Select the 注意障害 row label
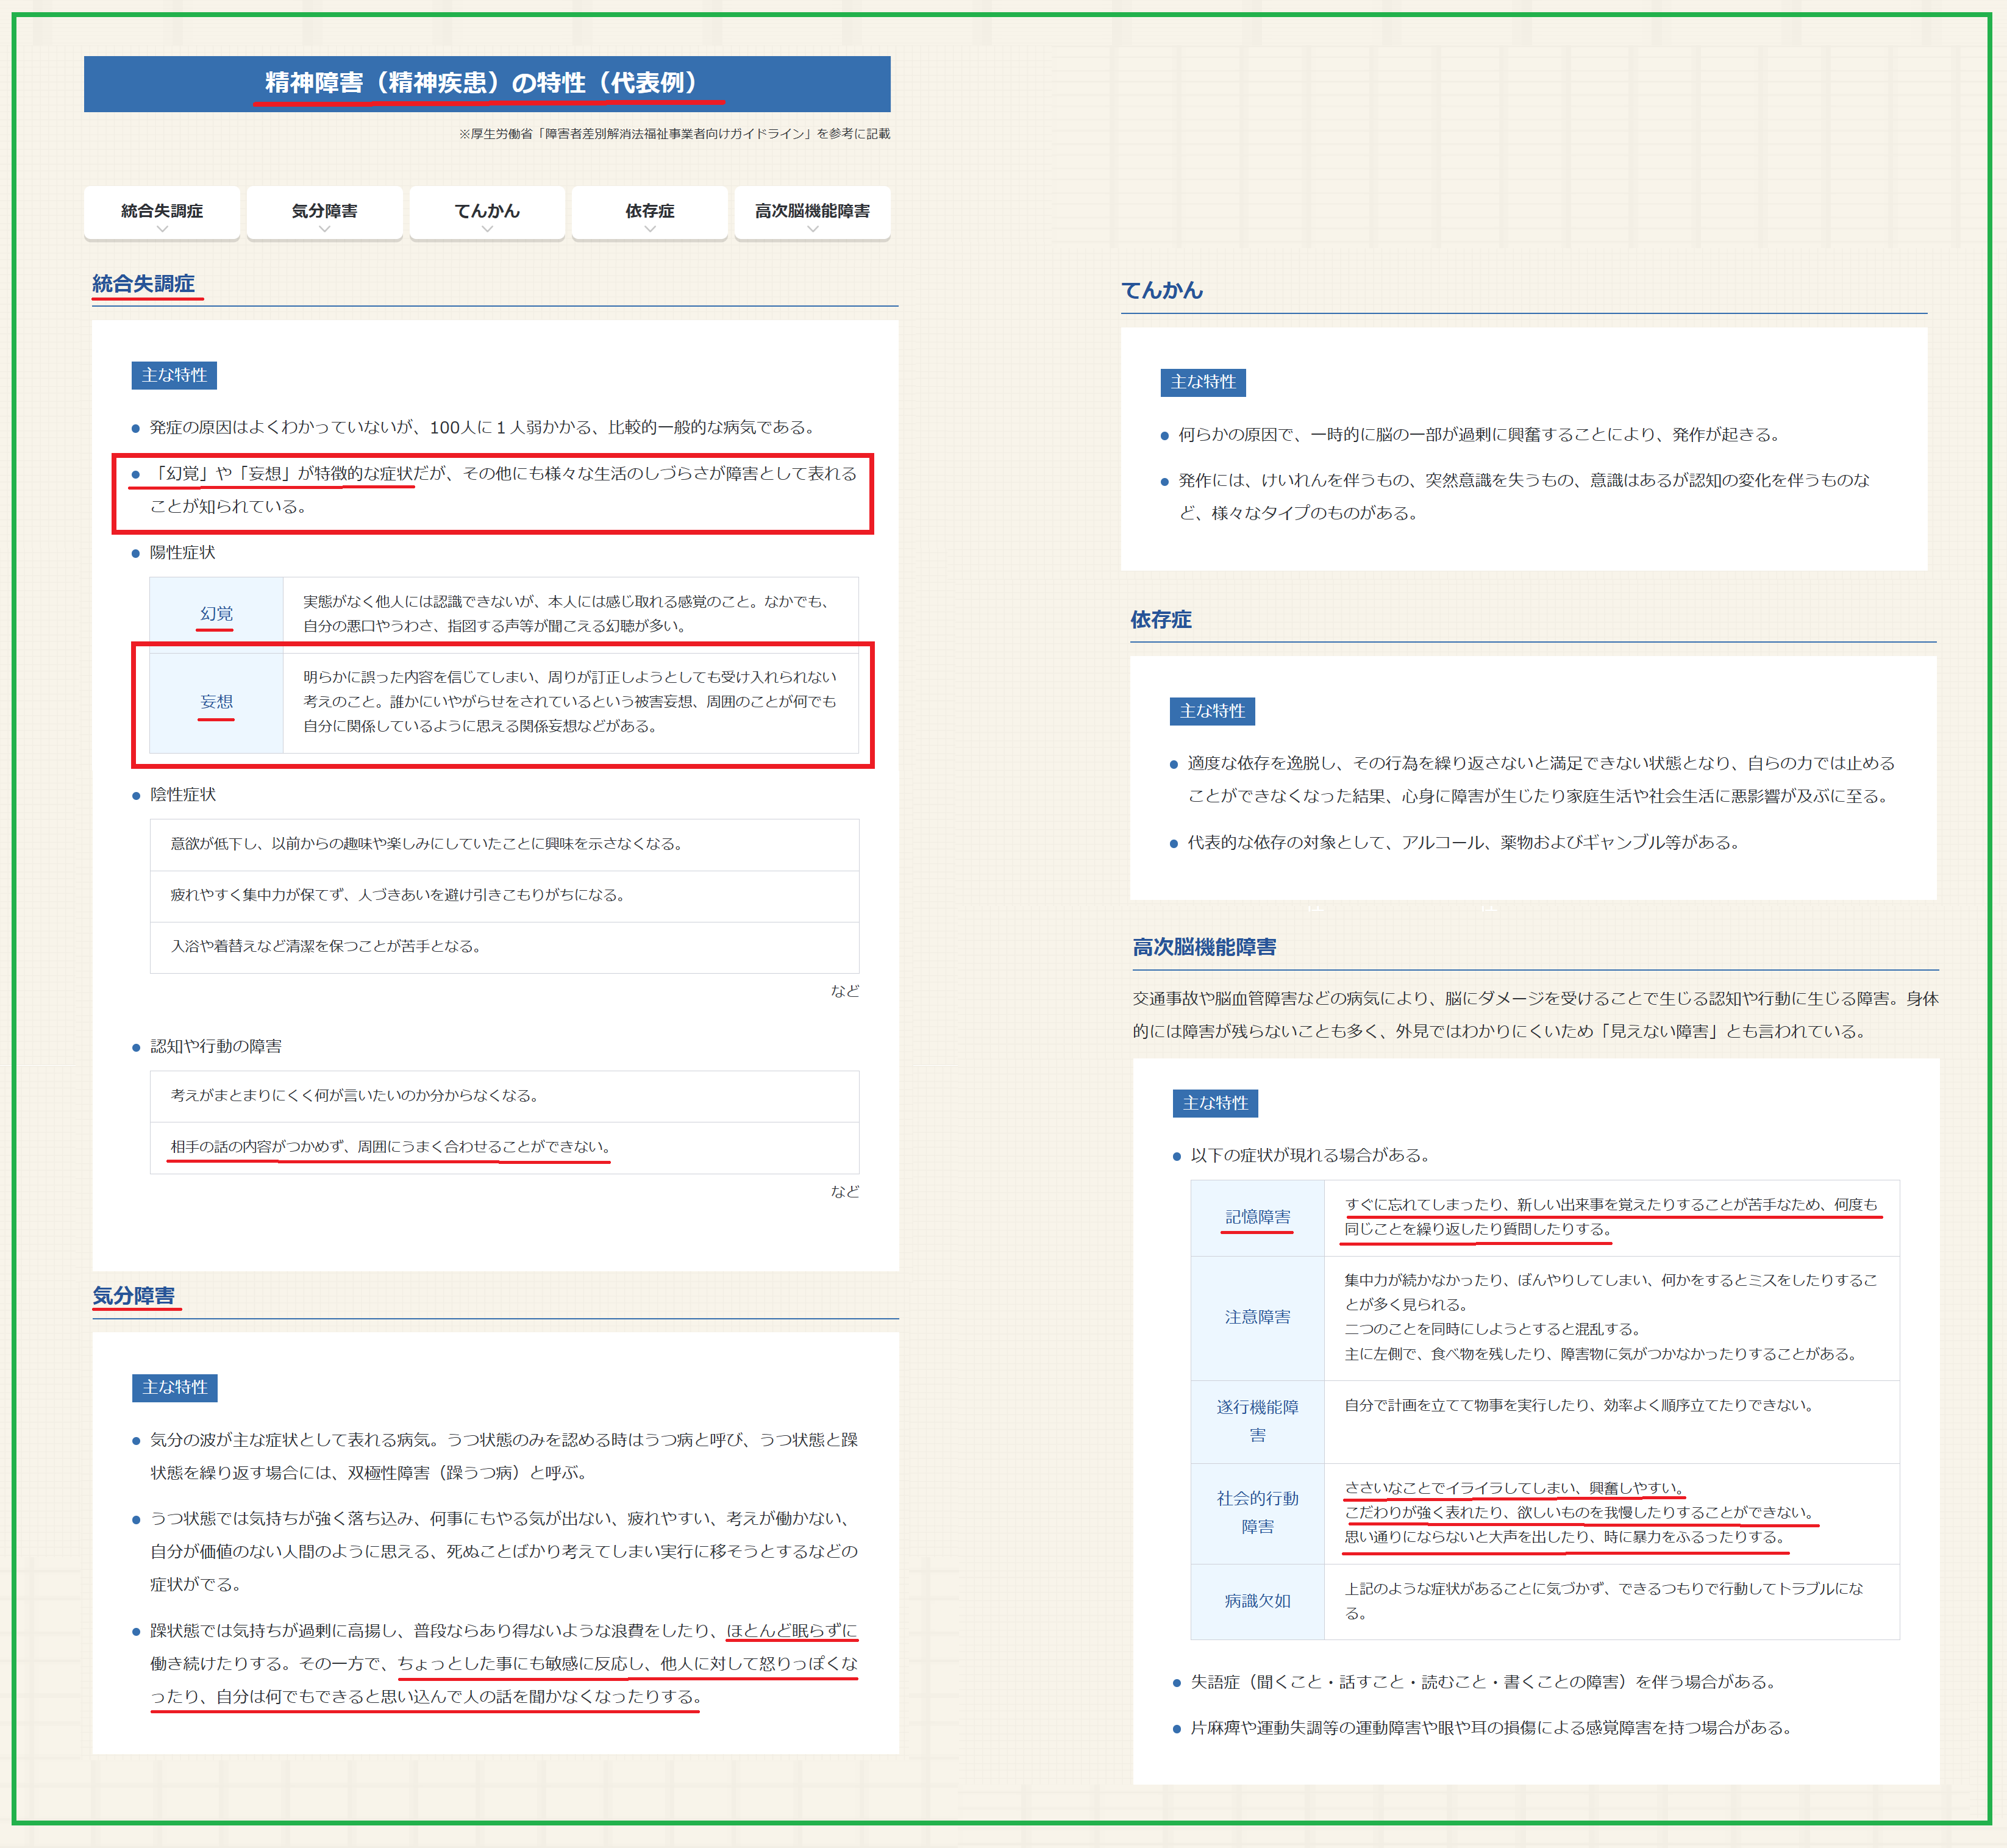Image resolution: width=2007 pixels, height=1848 pixels. [1257, 1317]
